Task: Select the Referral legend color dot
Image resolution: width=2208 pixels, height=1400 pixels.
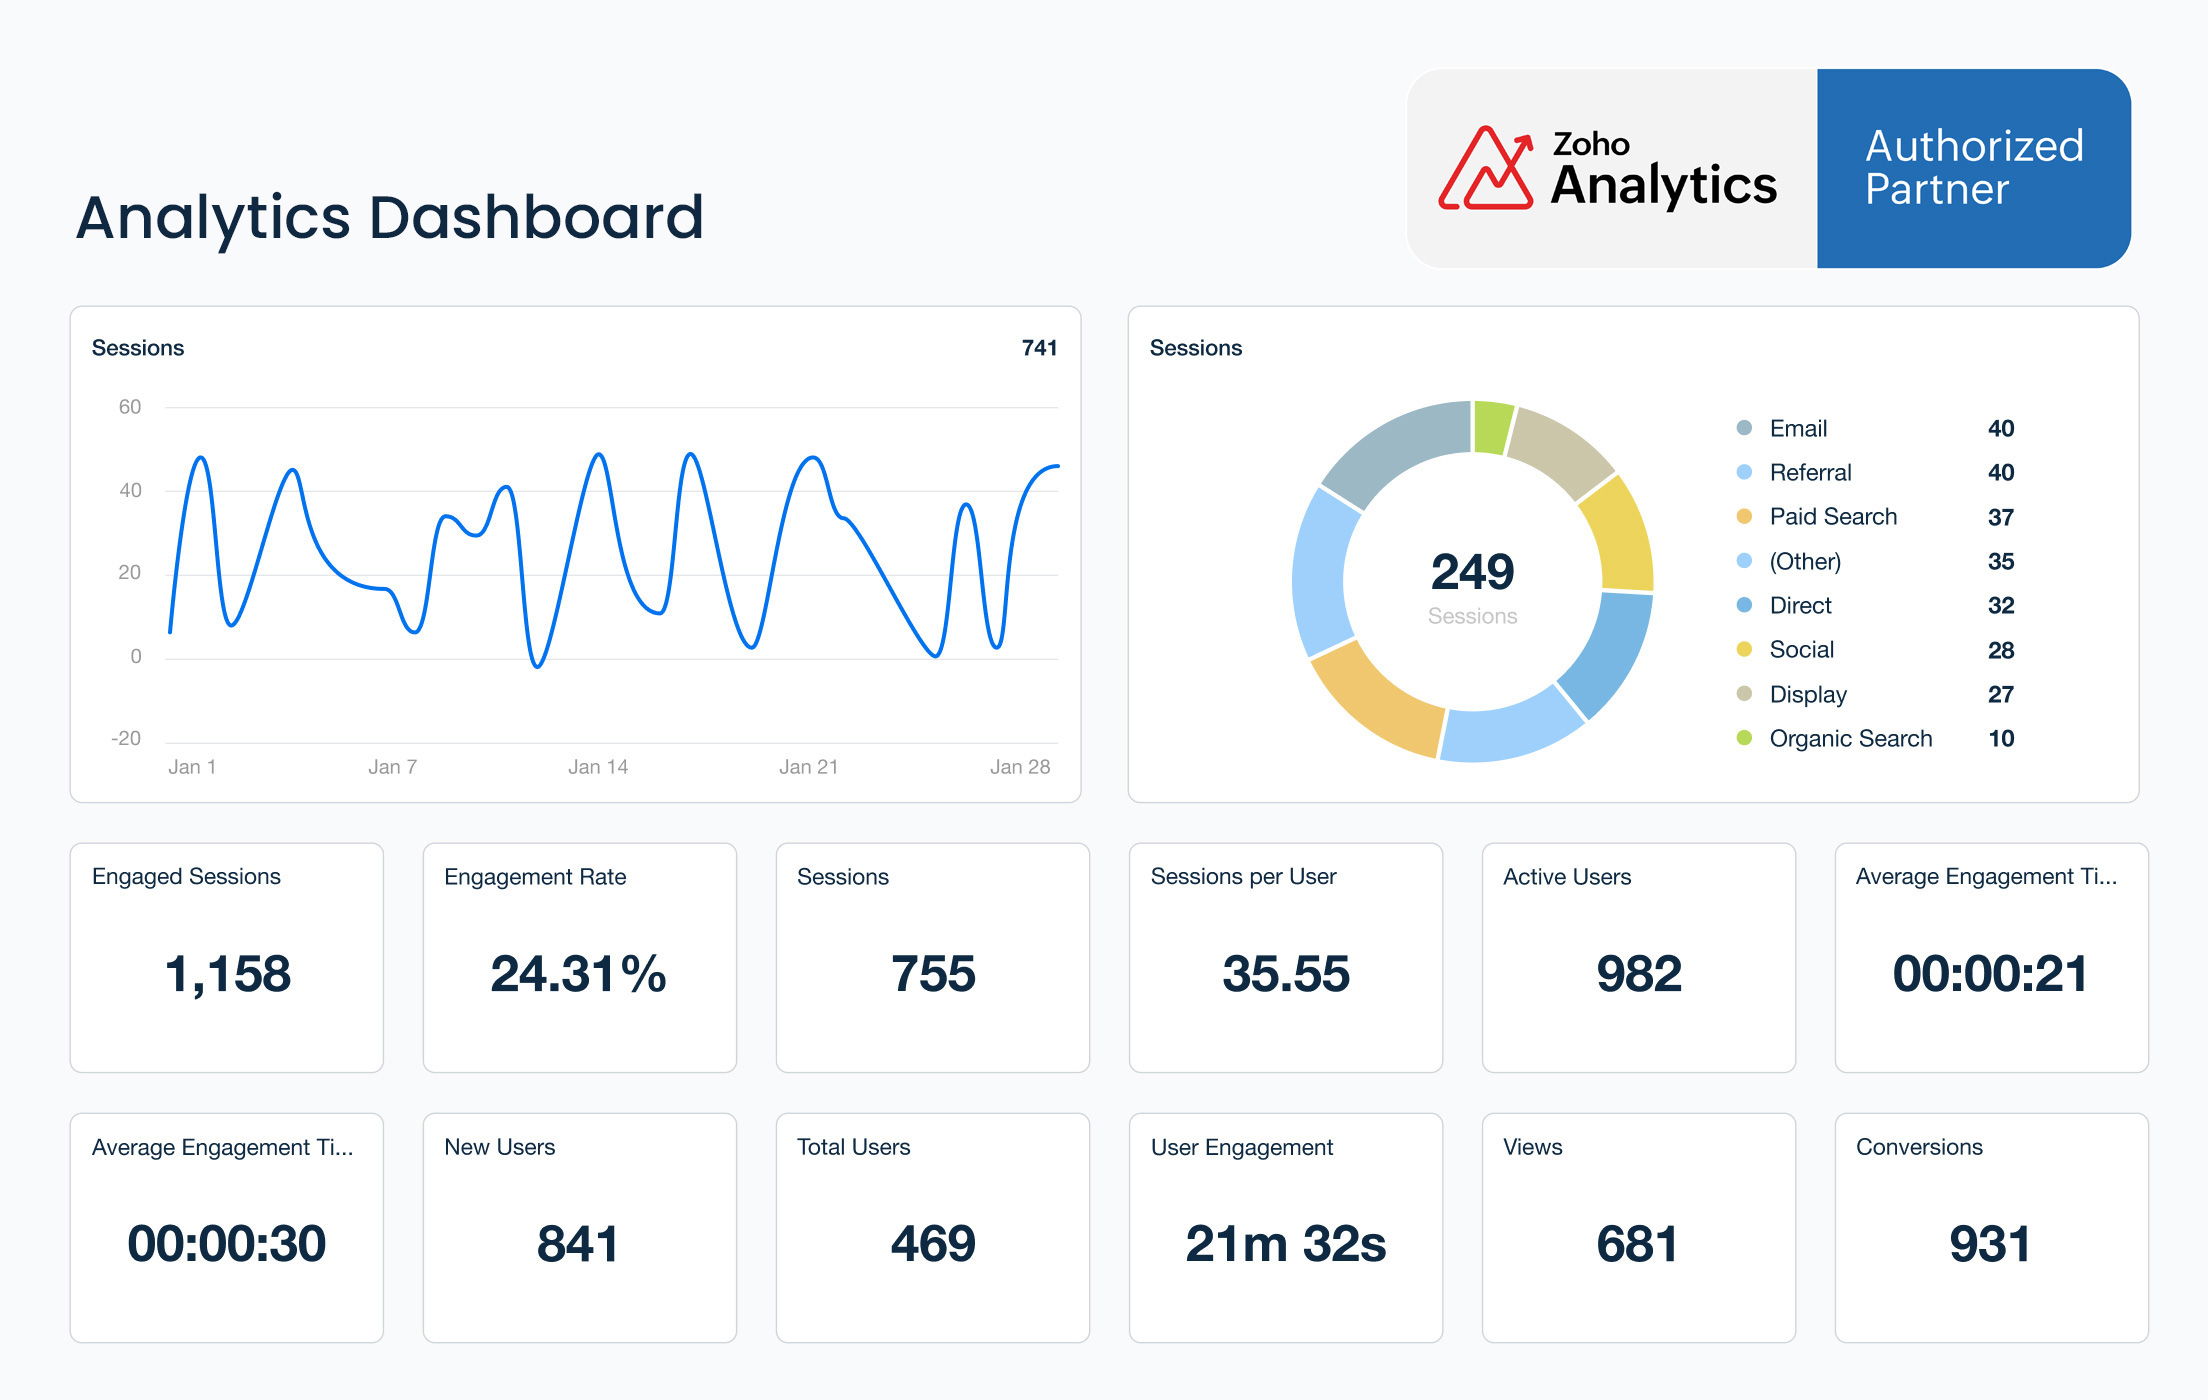Action: pyautogui.click(x=1744, y=472)
